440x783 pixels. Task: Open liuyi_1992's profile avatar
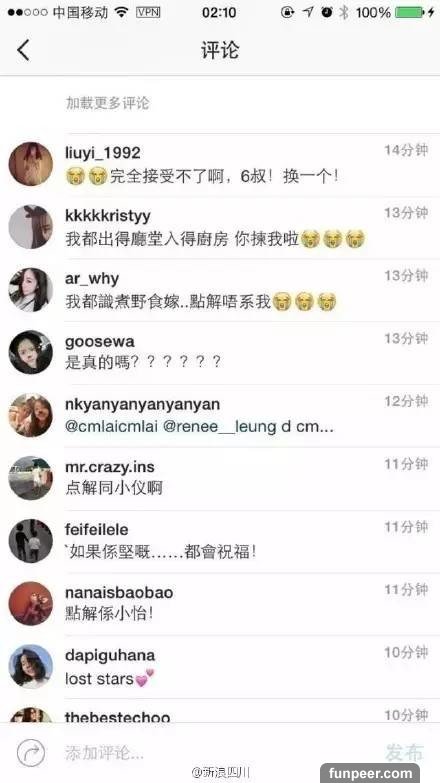pos(30,164)
